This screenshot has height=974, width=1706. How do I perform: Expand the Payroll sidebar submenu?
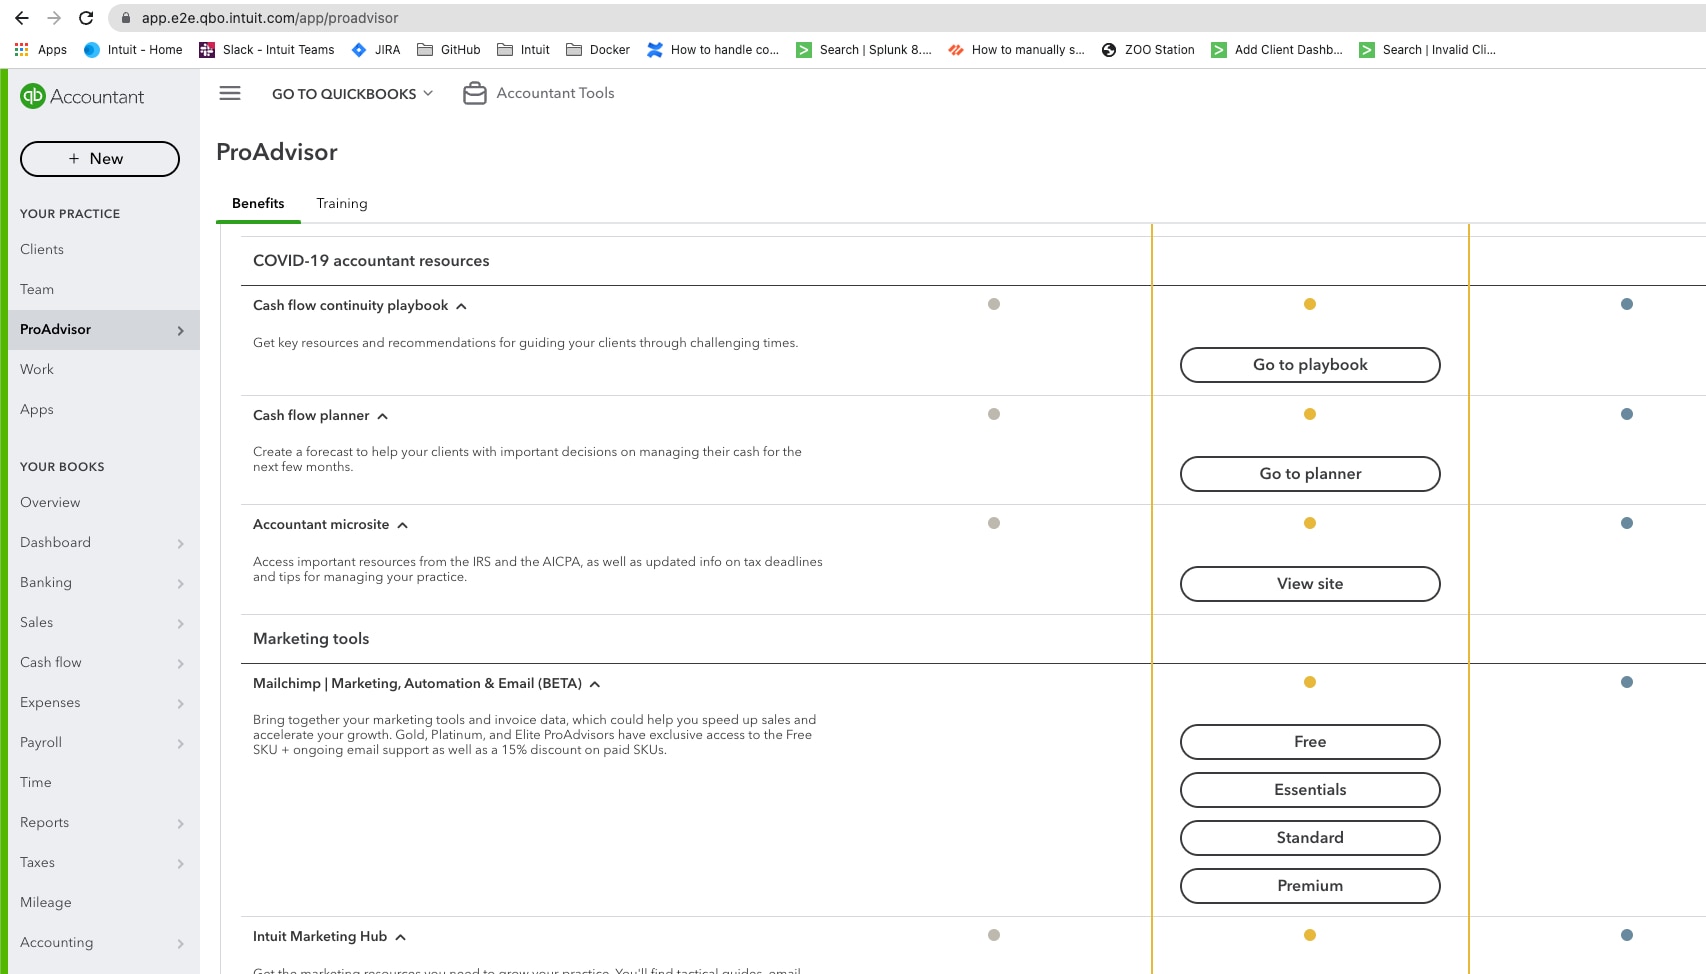point(181,743)
